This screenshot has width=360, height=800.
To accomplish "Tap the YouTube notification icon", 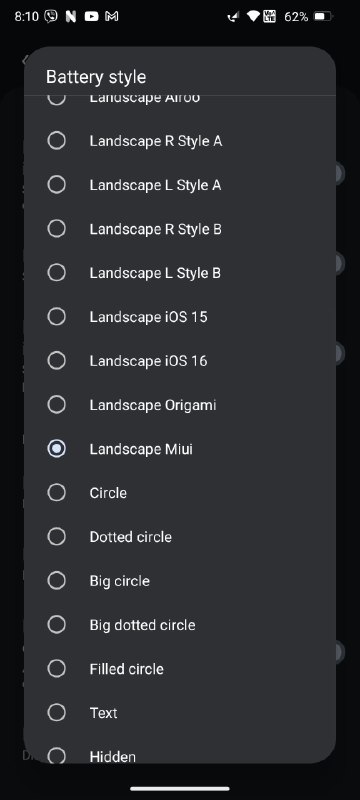I will click(x=91, y=16).
